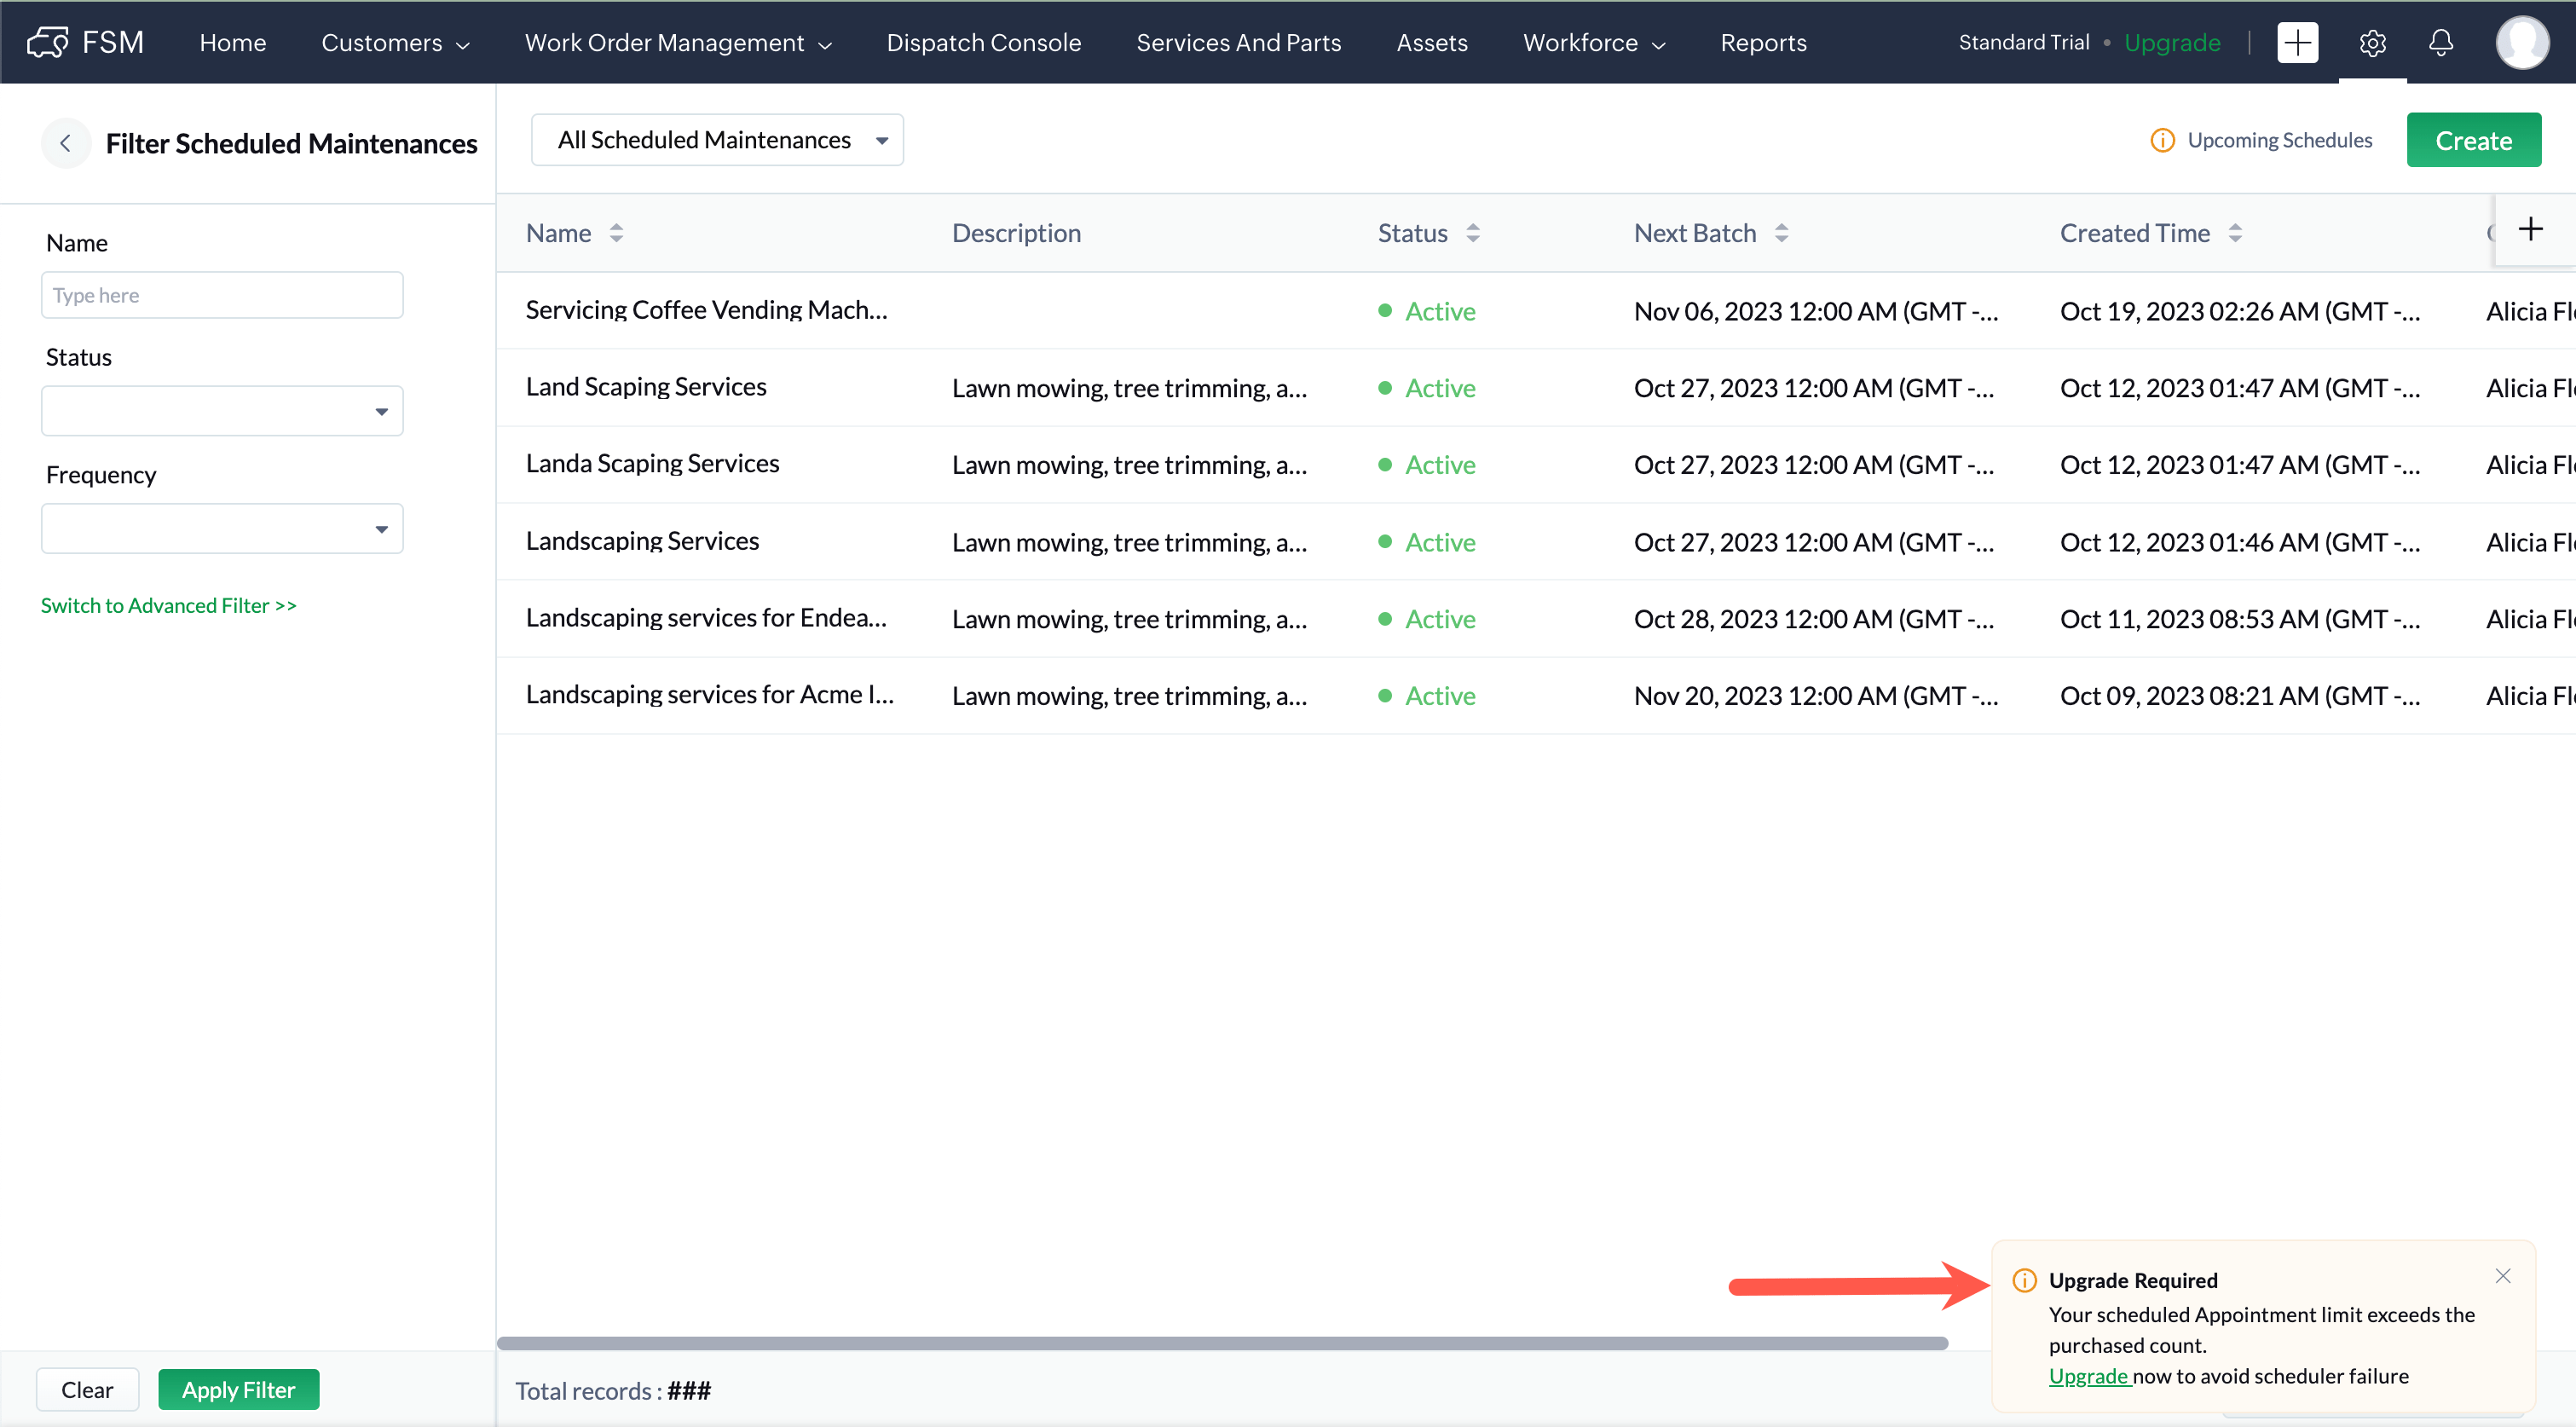
Task: Click the FSM vehicle logo icon
Action: [x=48, y=42]
